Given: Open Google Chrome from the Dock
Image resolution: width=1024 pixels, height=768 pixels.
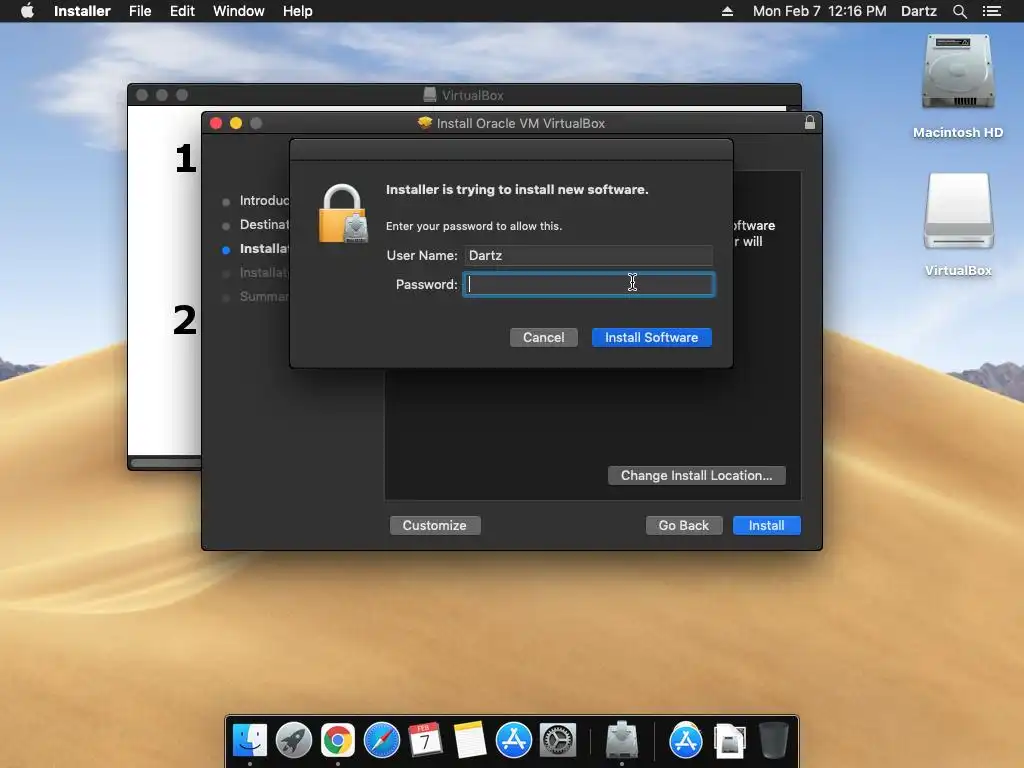Looking at the screenshot, I should coord(338,740).
